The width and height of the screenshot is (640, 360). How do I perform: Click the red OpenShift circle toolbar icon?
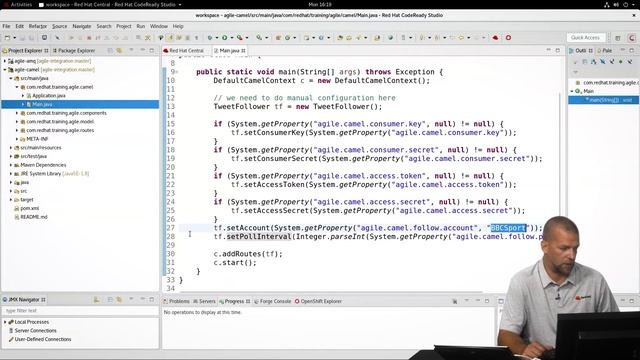pos(508,38)
